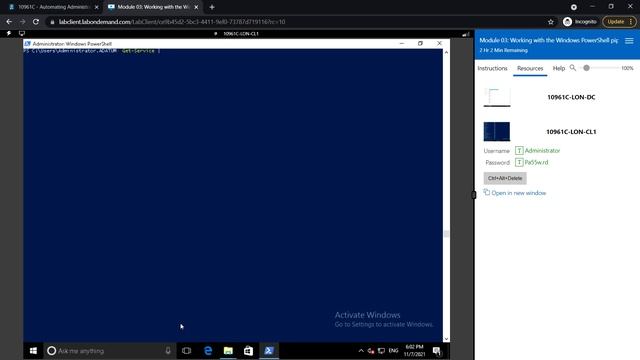Click the PowerShell prompt line Get-Service

tap(92, 51)
